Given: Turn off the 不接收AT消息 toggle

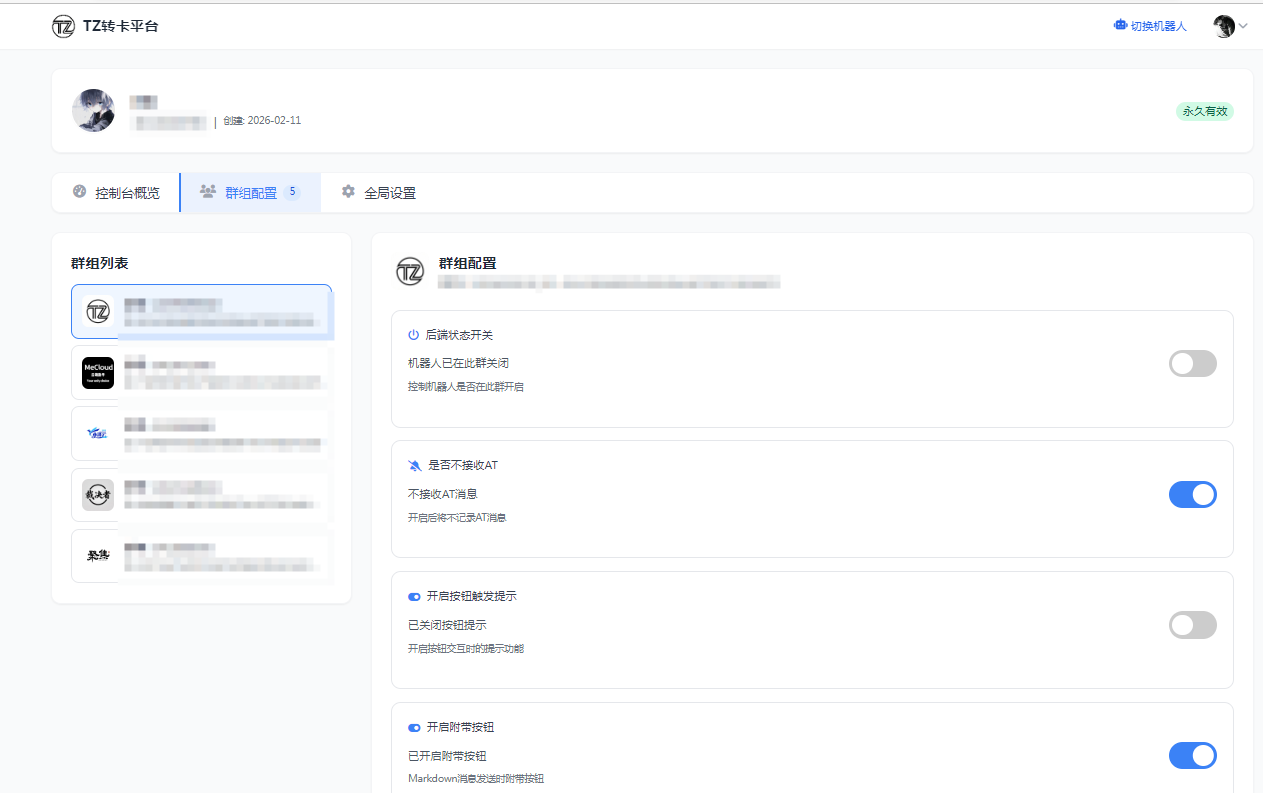Looking at the screenshot, I should coord(1192,495).
